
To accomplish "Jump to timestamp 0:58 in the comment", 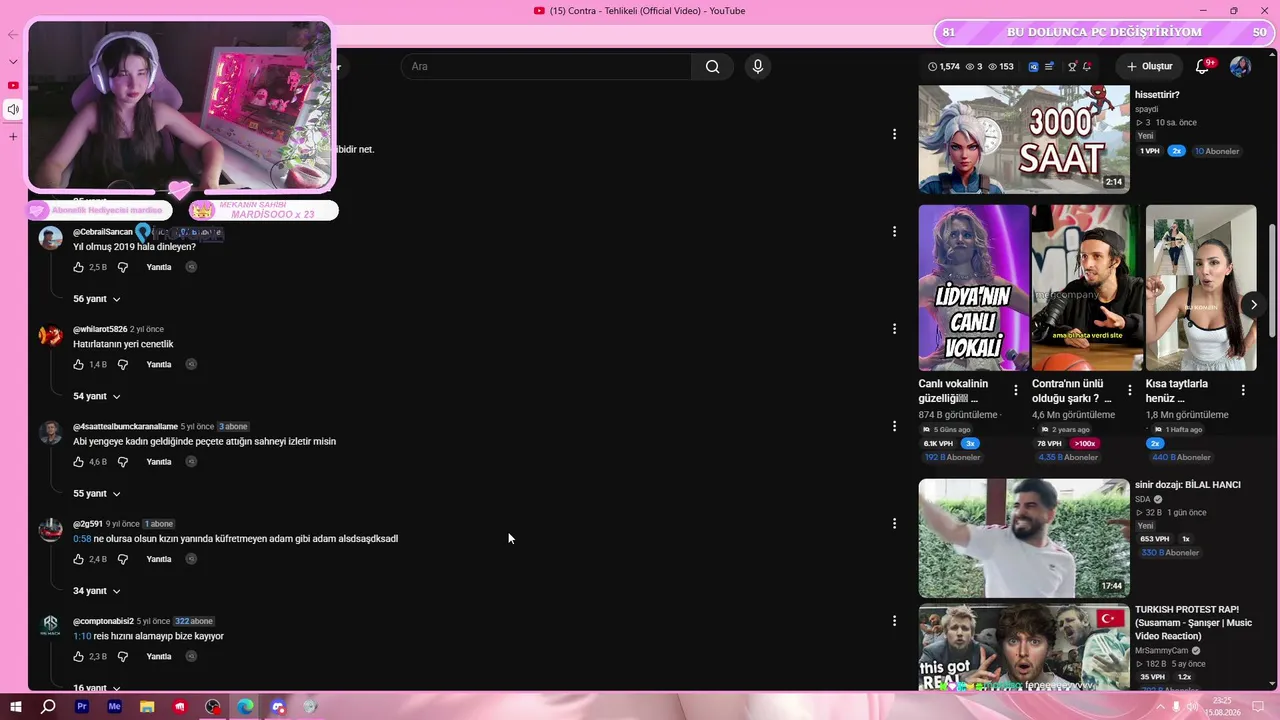I will (x=82, y=539).
